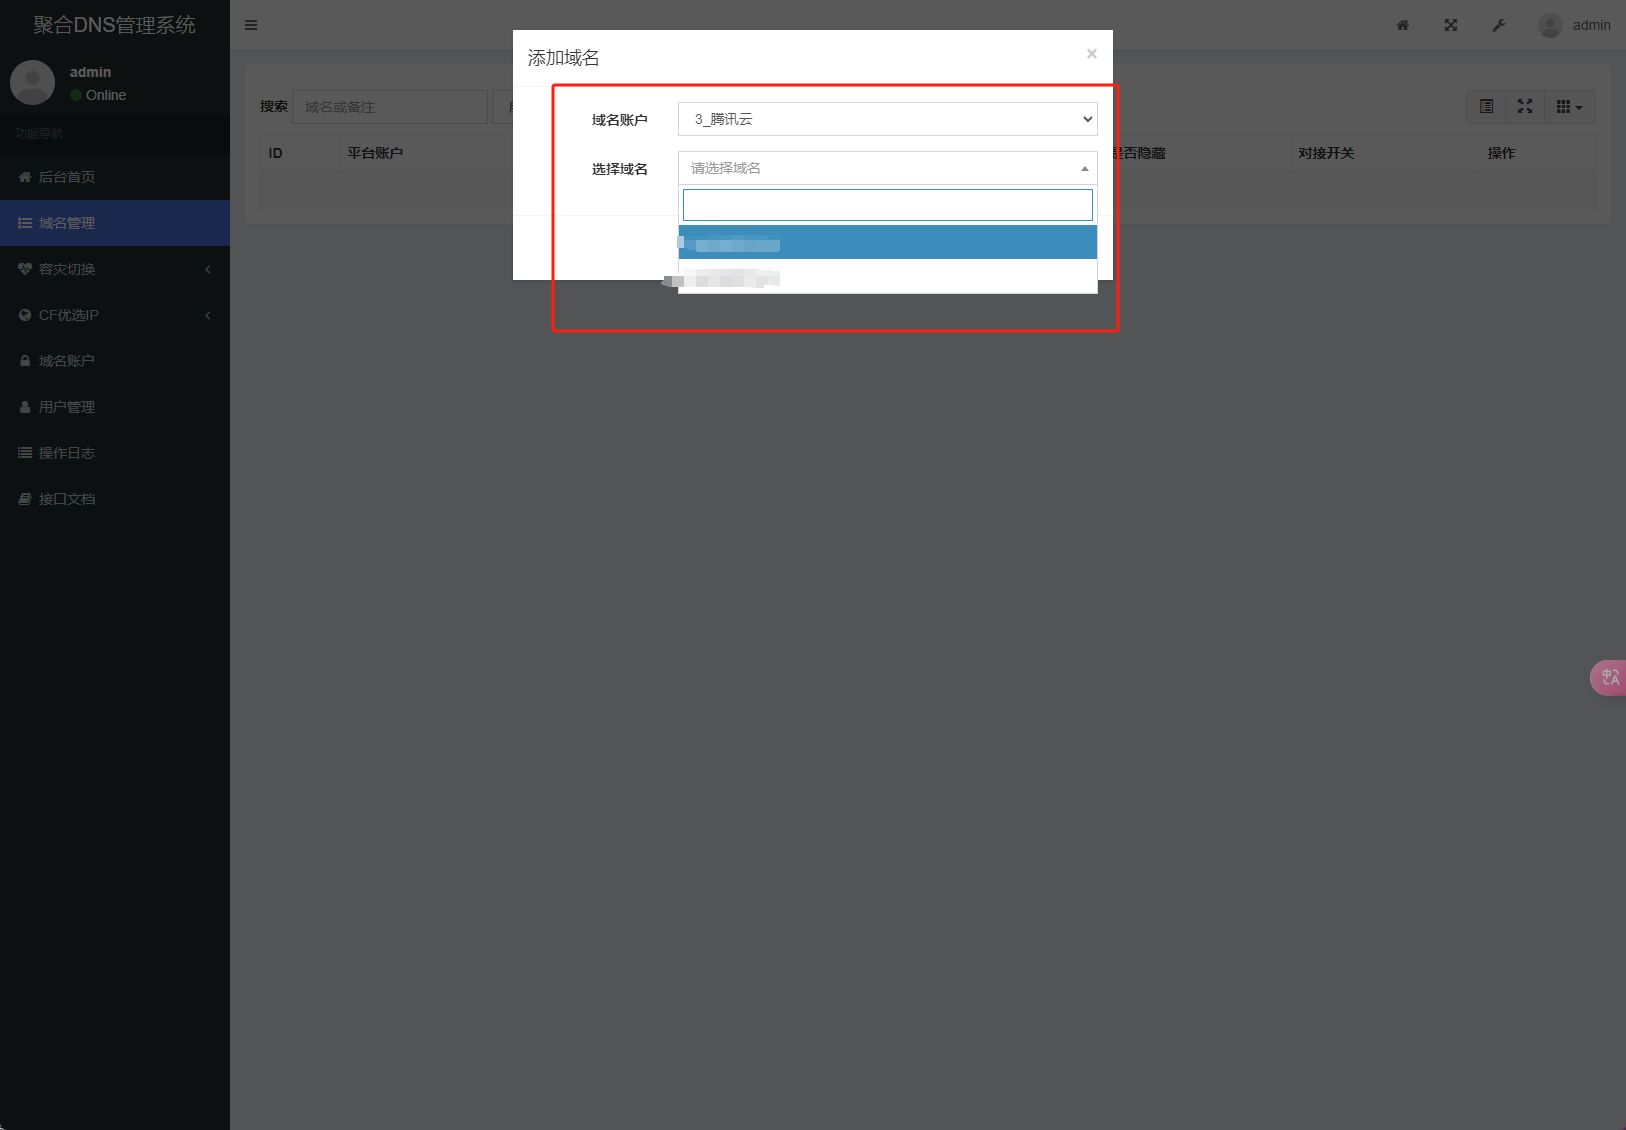Screen dimensions: 1626x1130
Task: Close the 添加域名 dialog
Action: tap(1092, 54)
